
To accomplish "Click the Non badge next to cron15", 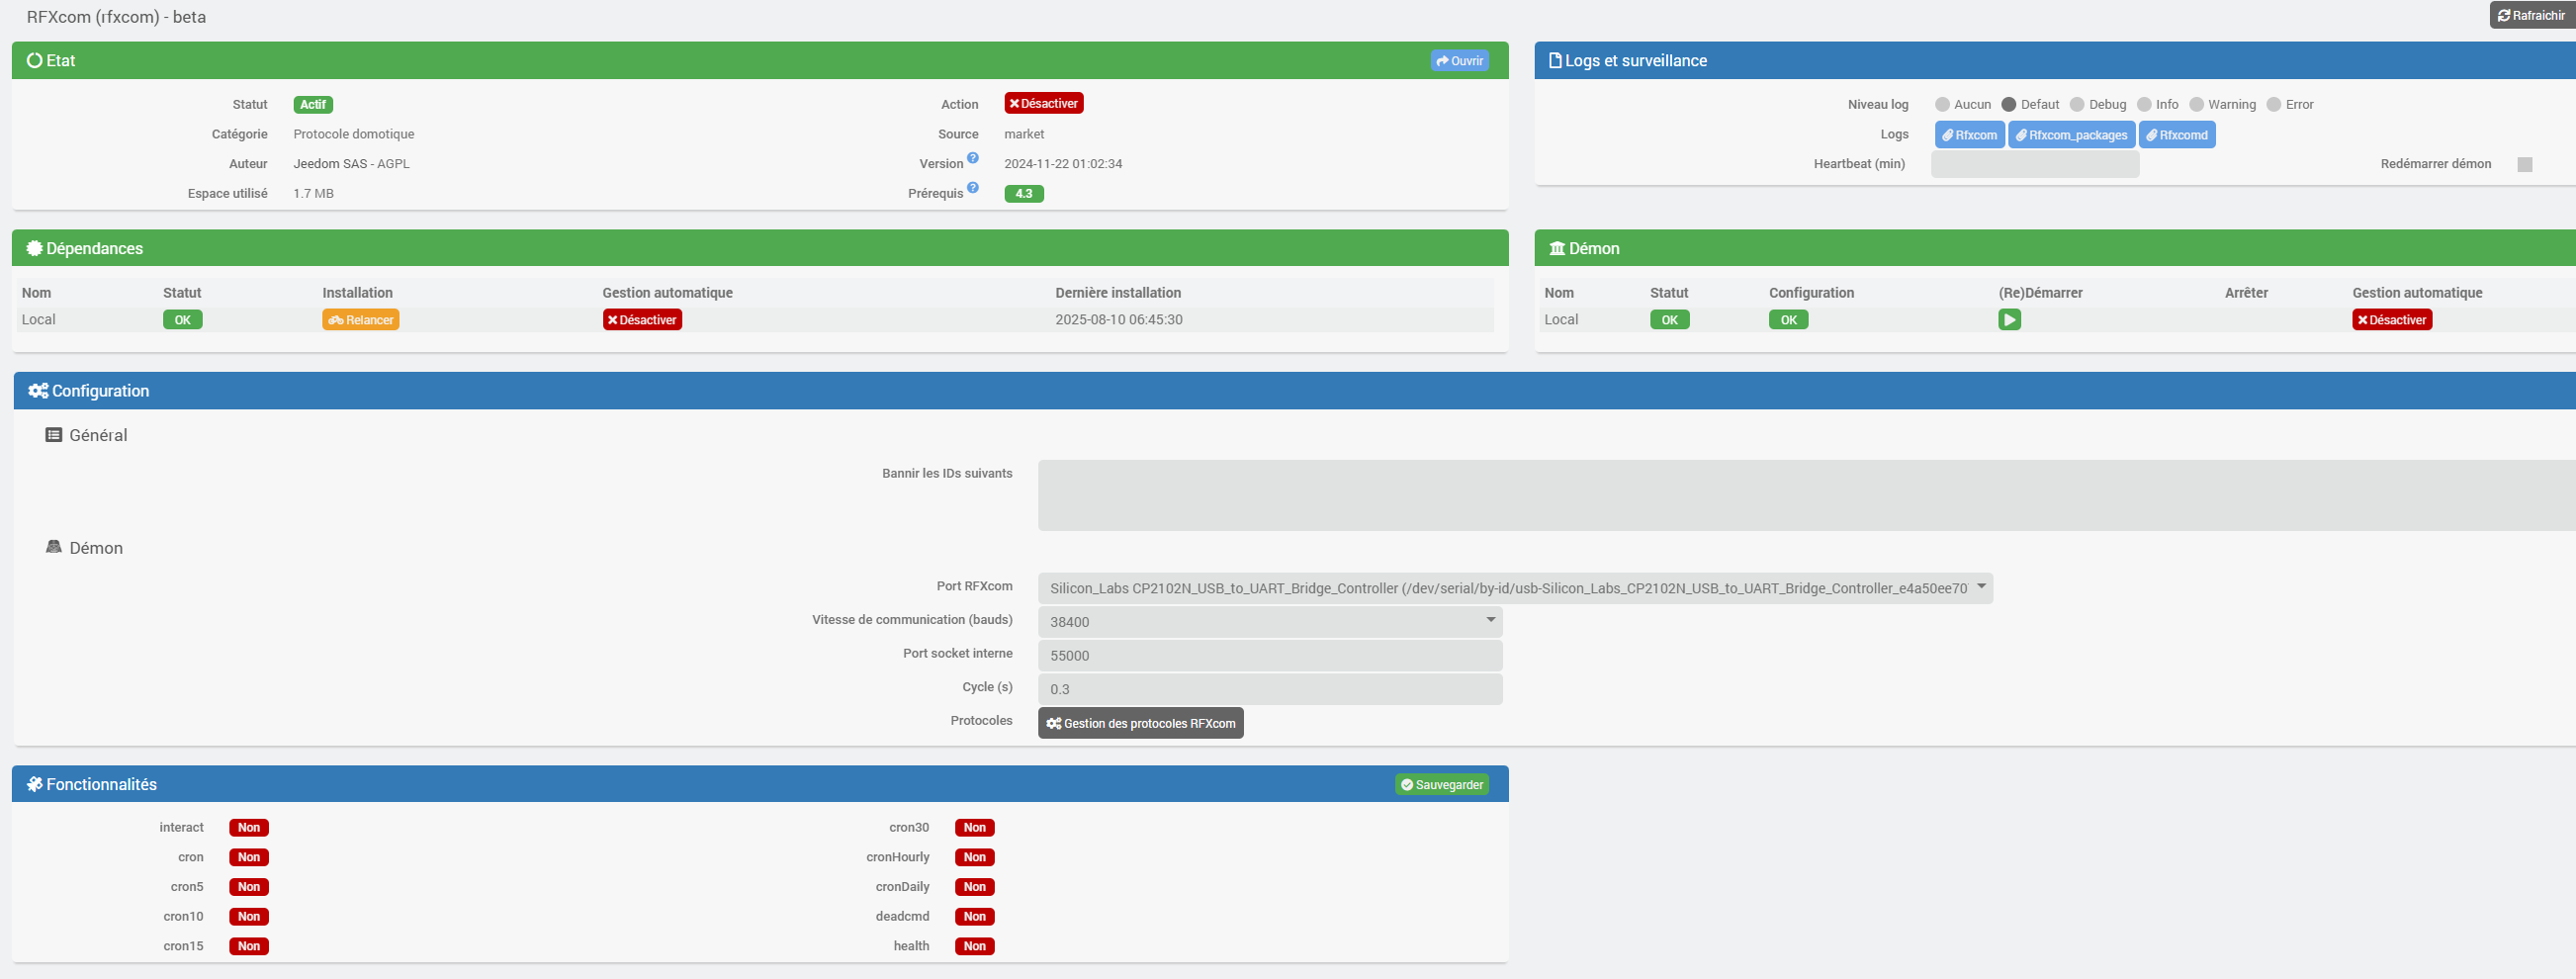I will 249,947.
